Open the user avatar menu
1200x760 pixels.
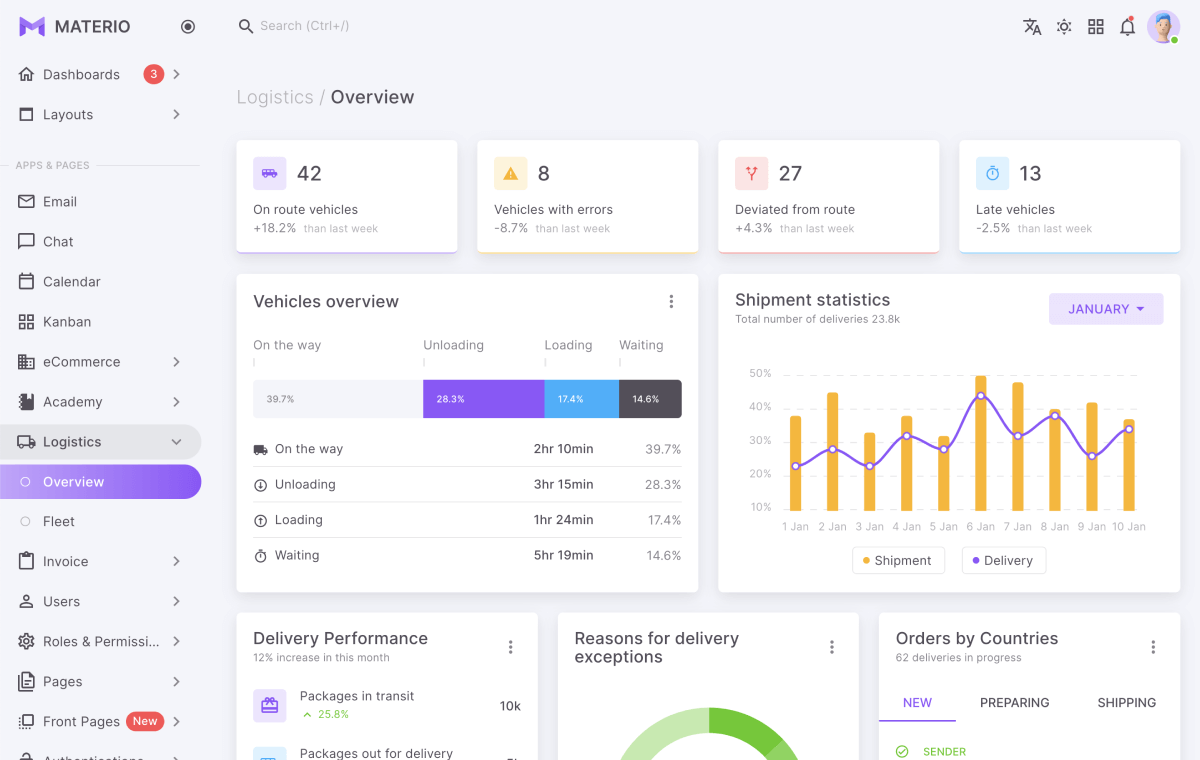click(1163, 27)
